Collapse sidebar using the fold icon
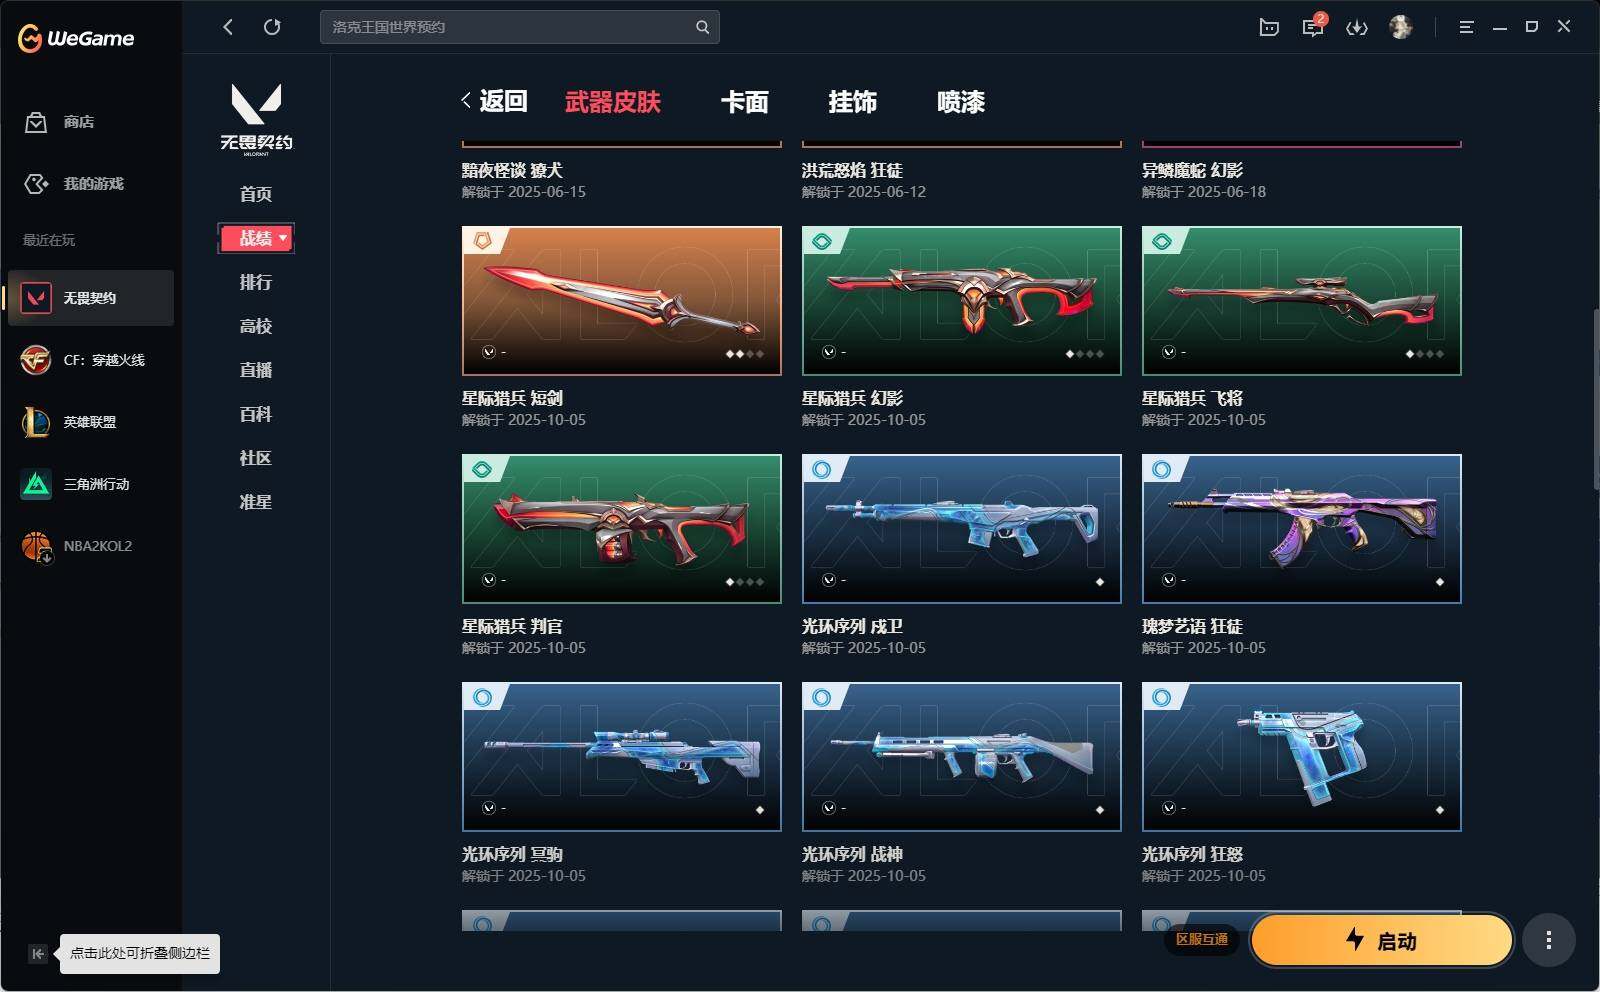This screenshot has height=992, width=1600. coord(37,953)
